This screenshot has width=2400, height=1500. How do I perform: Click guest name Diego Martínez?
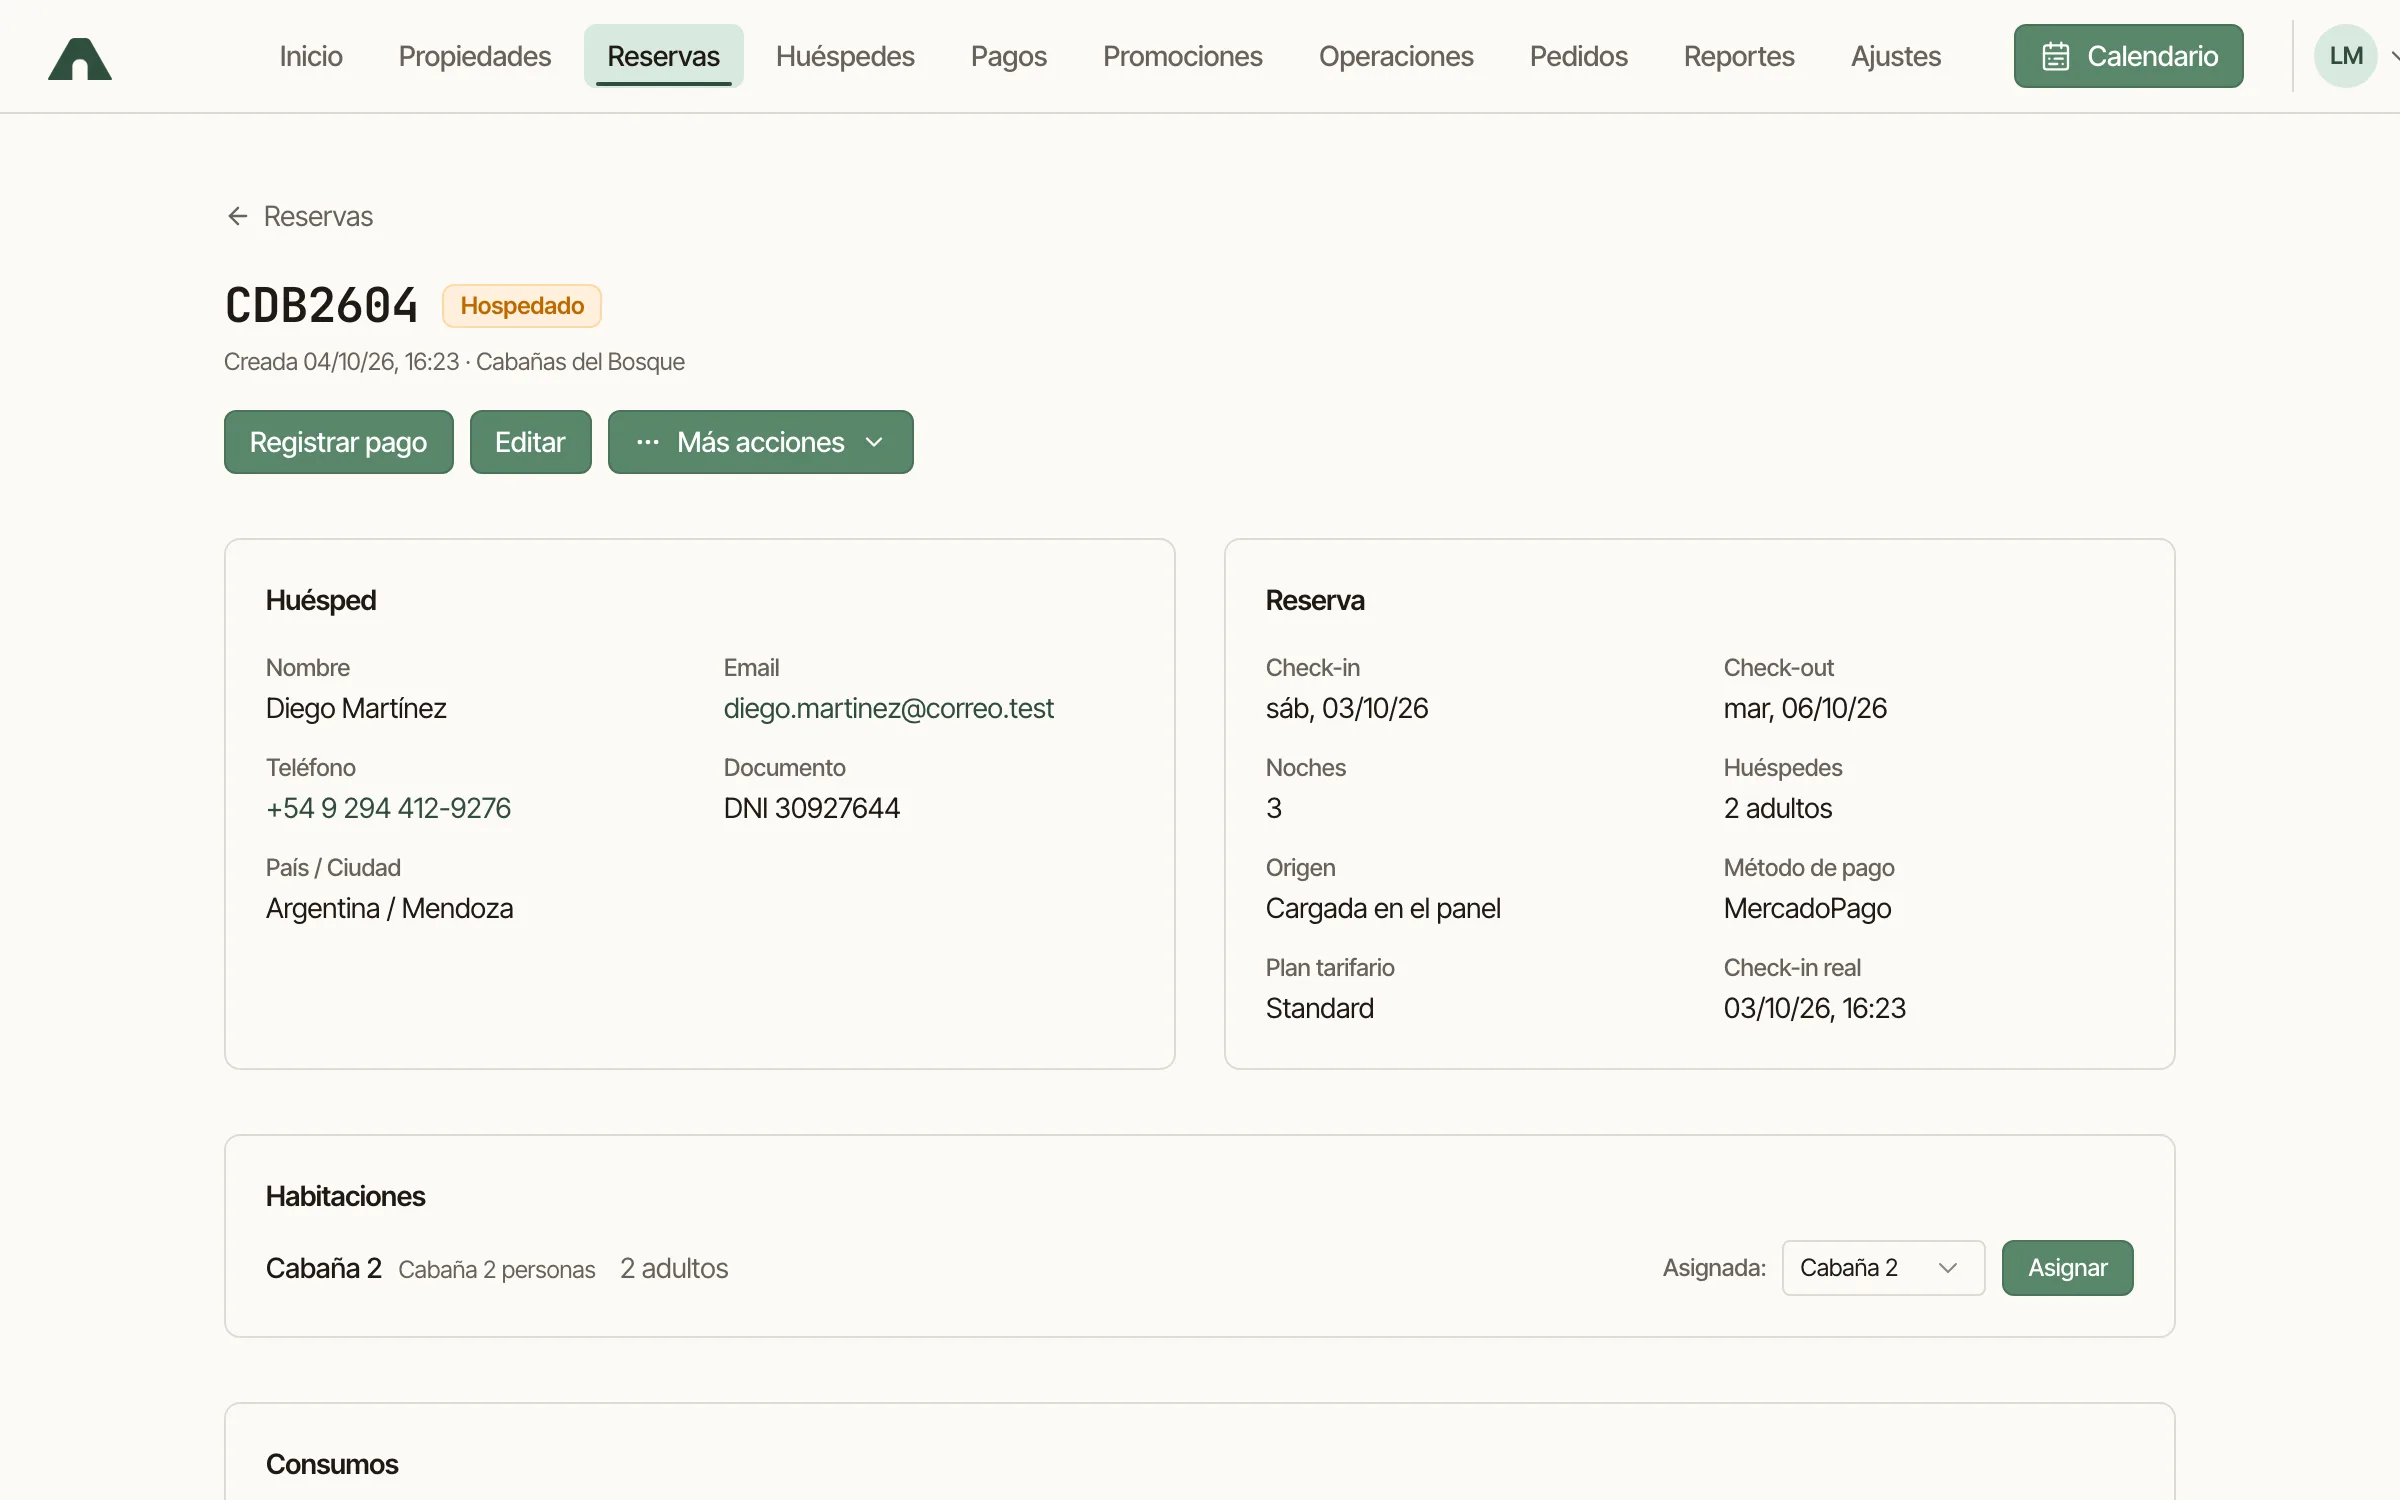356,708
